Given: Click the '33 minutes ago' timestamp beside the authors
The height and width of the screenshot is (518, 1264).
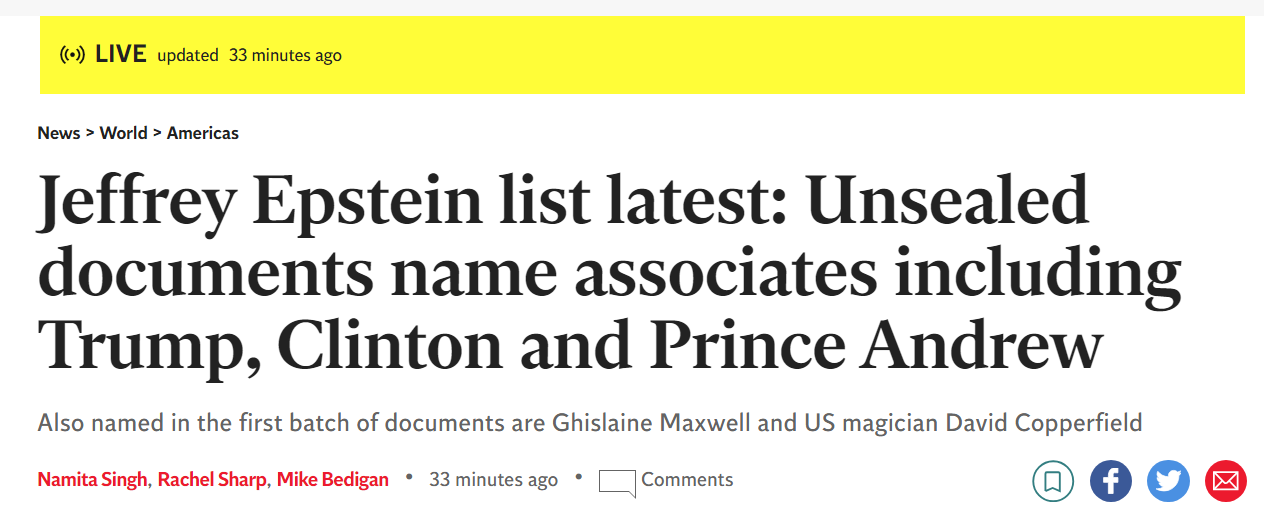Looking at the screenshot, I should tap(493, 480).
